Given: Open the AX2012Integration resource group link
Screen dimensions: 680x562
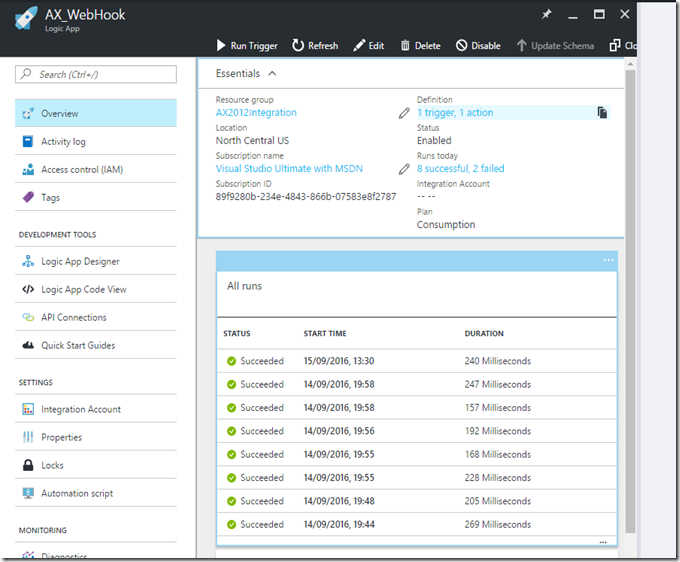Looking at the screenshot, I should tap(256, 113).
